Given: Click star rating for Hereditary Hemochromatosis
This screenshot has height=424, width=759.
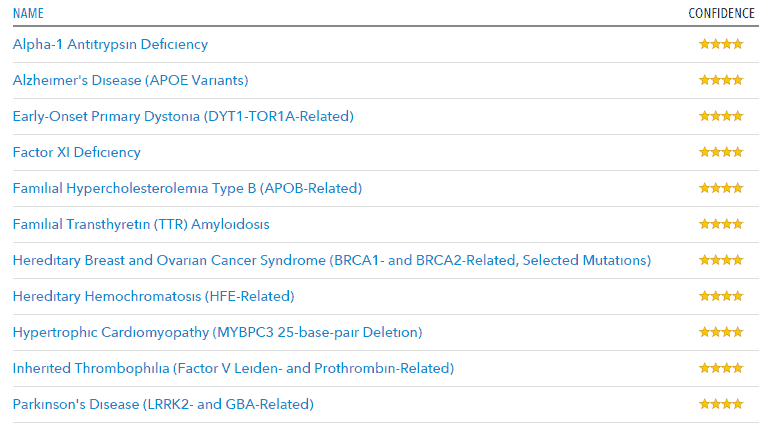Looking at the screenshot, I should point(721,296).
